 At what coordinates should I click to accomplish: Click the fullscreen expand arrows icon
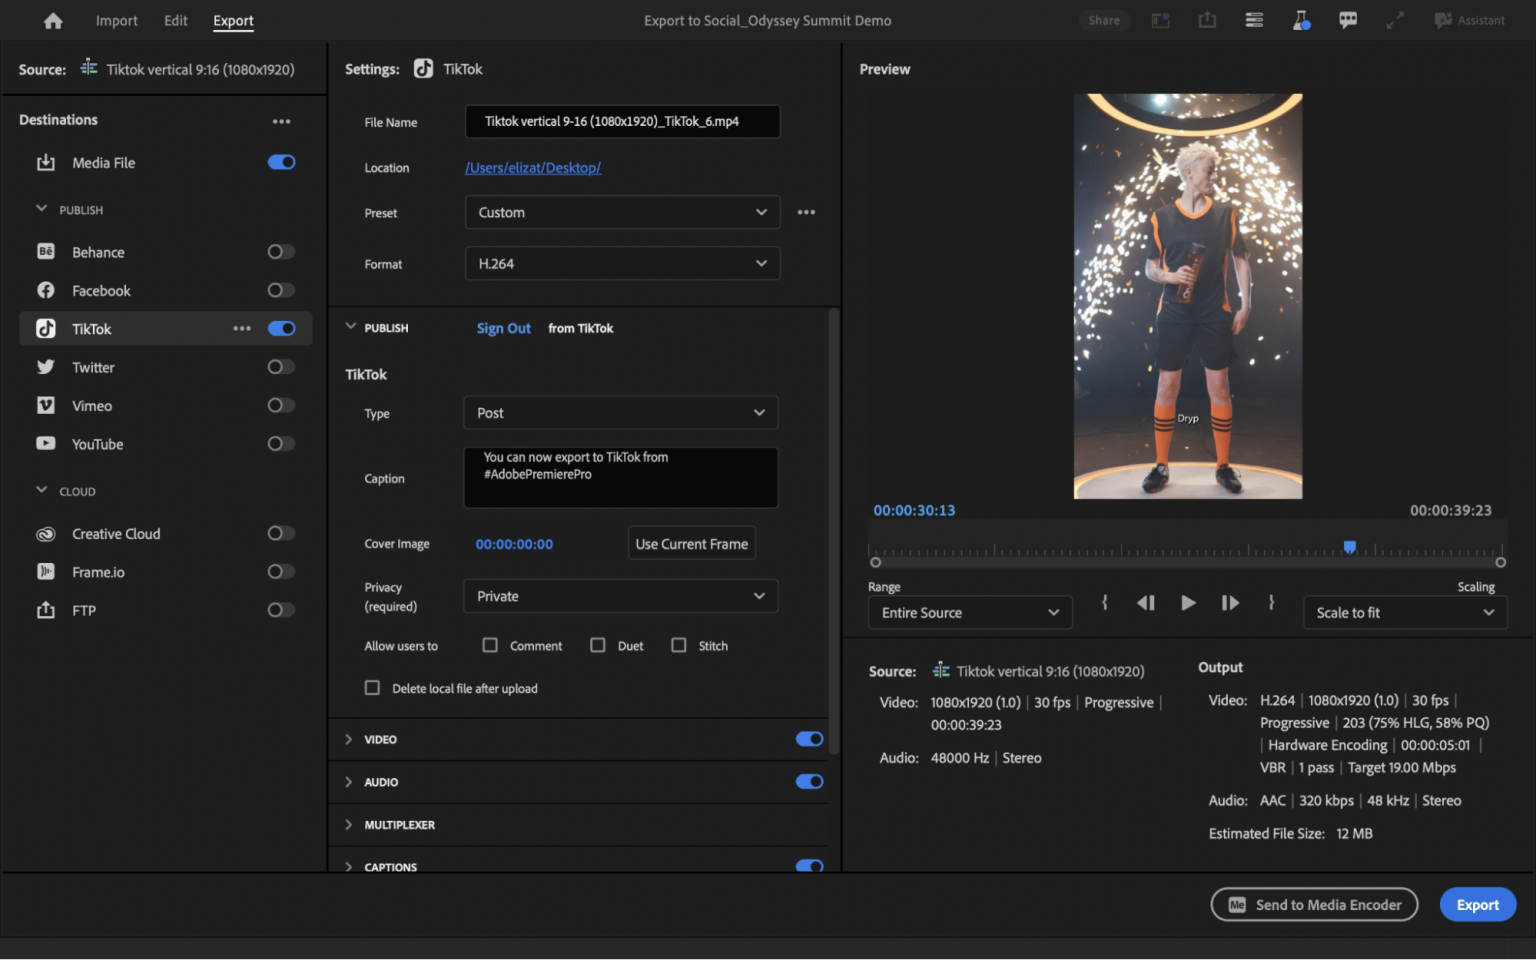click(x=1395, y=20)
